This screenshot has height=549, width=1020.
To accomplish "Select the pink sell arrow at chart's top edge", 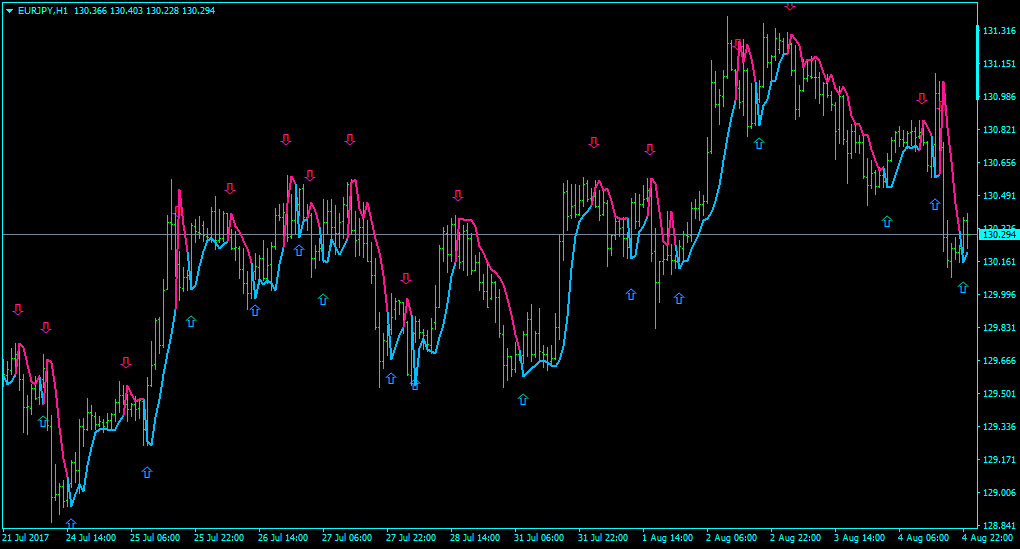I will tap(790, 6).
